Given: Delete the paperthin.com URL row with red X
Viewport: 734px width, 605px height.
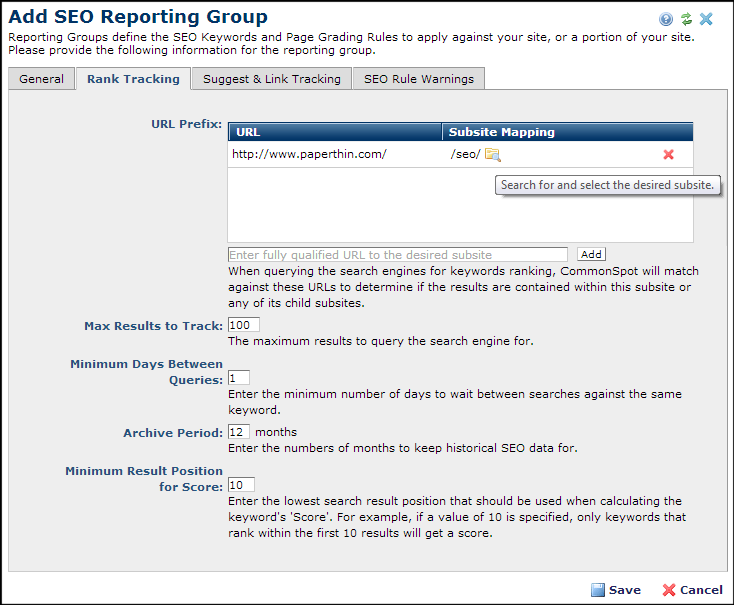Looking at the screenshot, I should click(668, 154).
